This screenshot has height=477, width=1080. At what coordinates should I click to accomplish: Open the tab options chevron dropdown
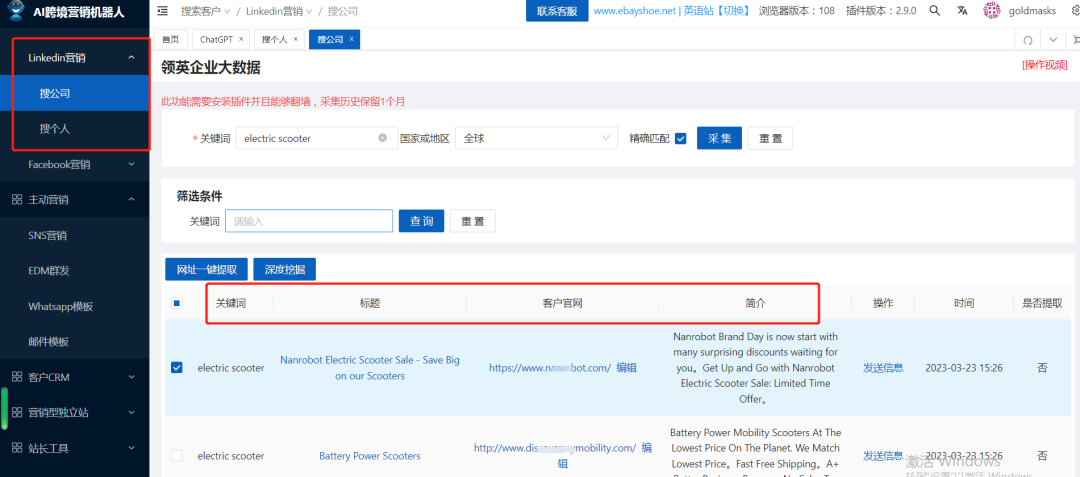tap(1053, 40)
